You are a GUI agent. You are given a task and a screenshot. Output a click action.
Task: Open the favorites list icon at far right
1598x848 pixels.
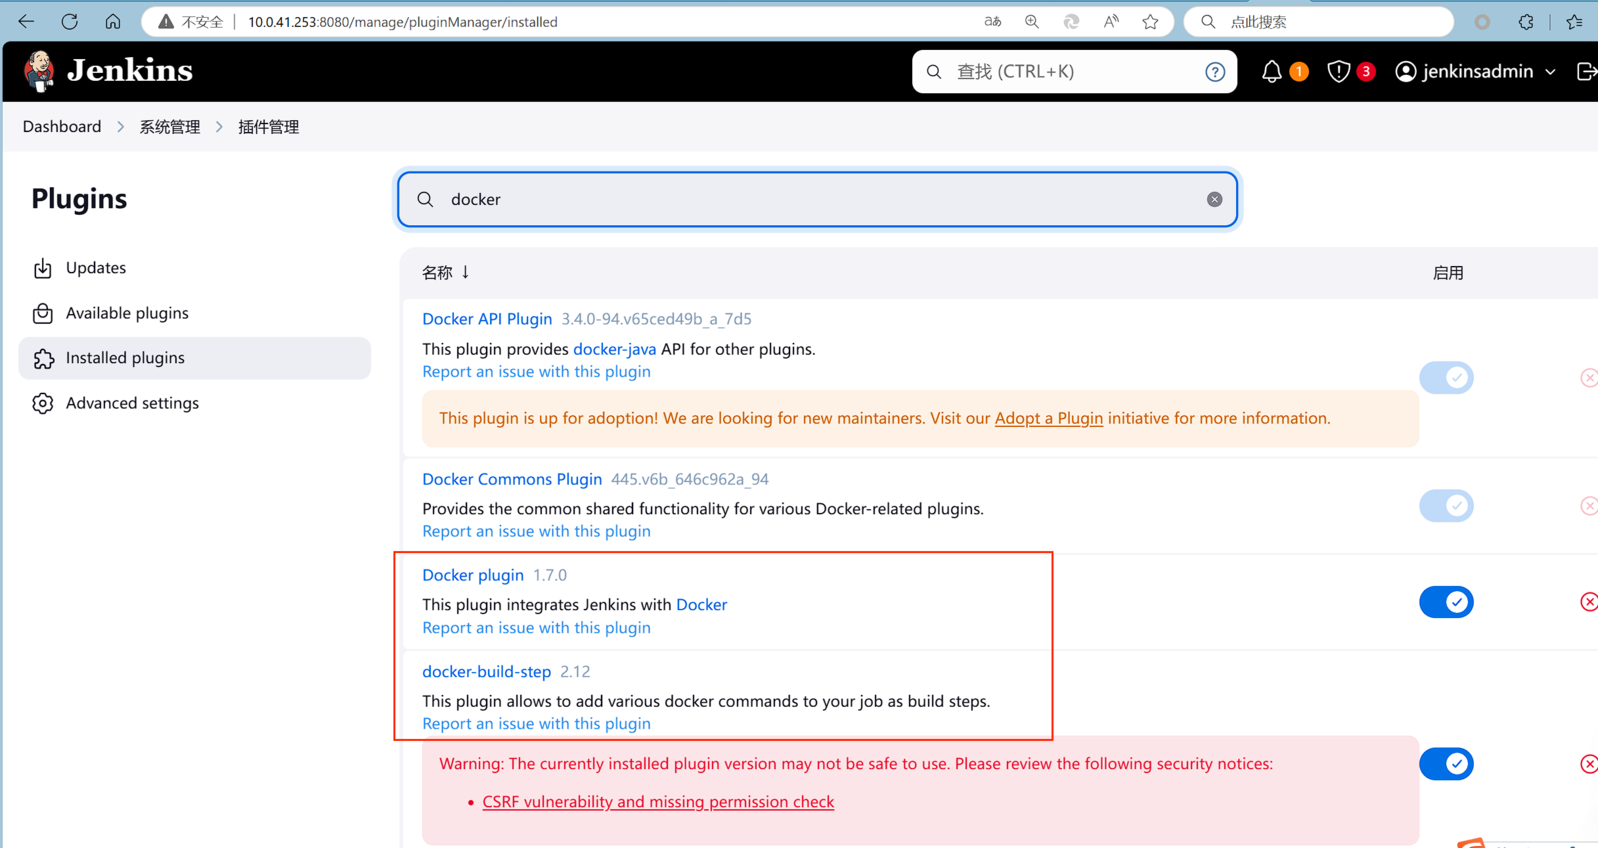coord(1576,21)
